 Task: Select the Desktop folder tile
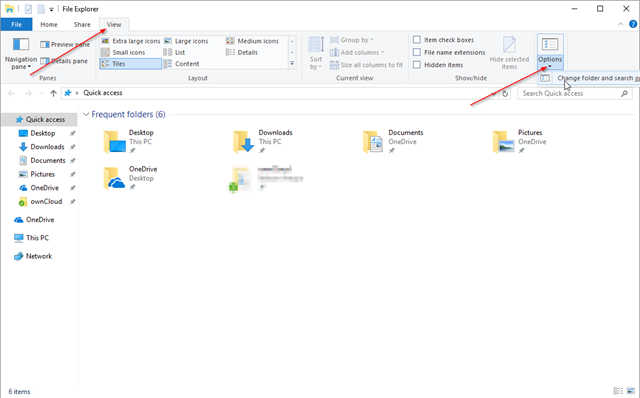coord(129,142)
